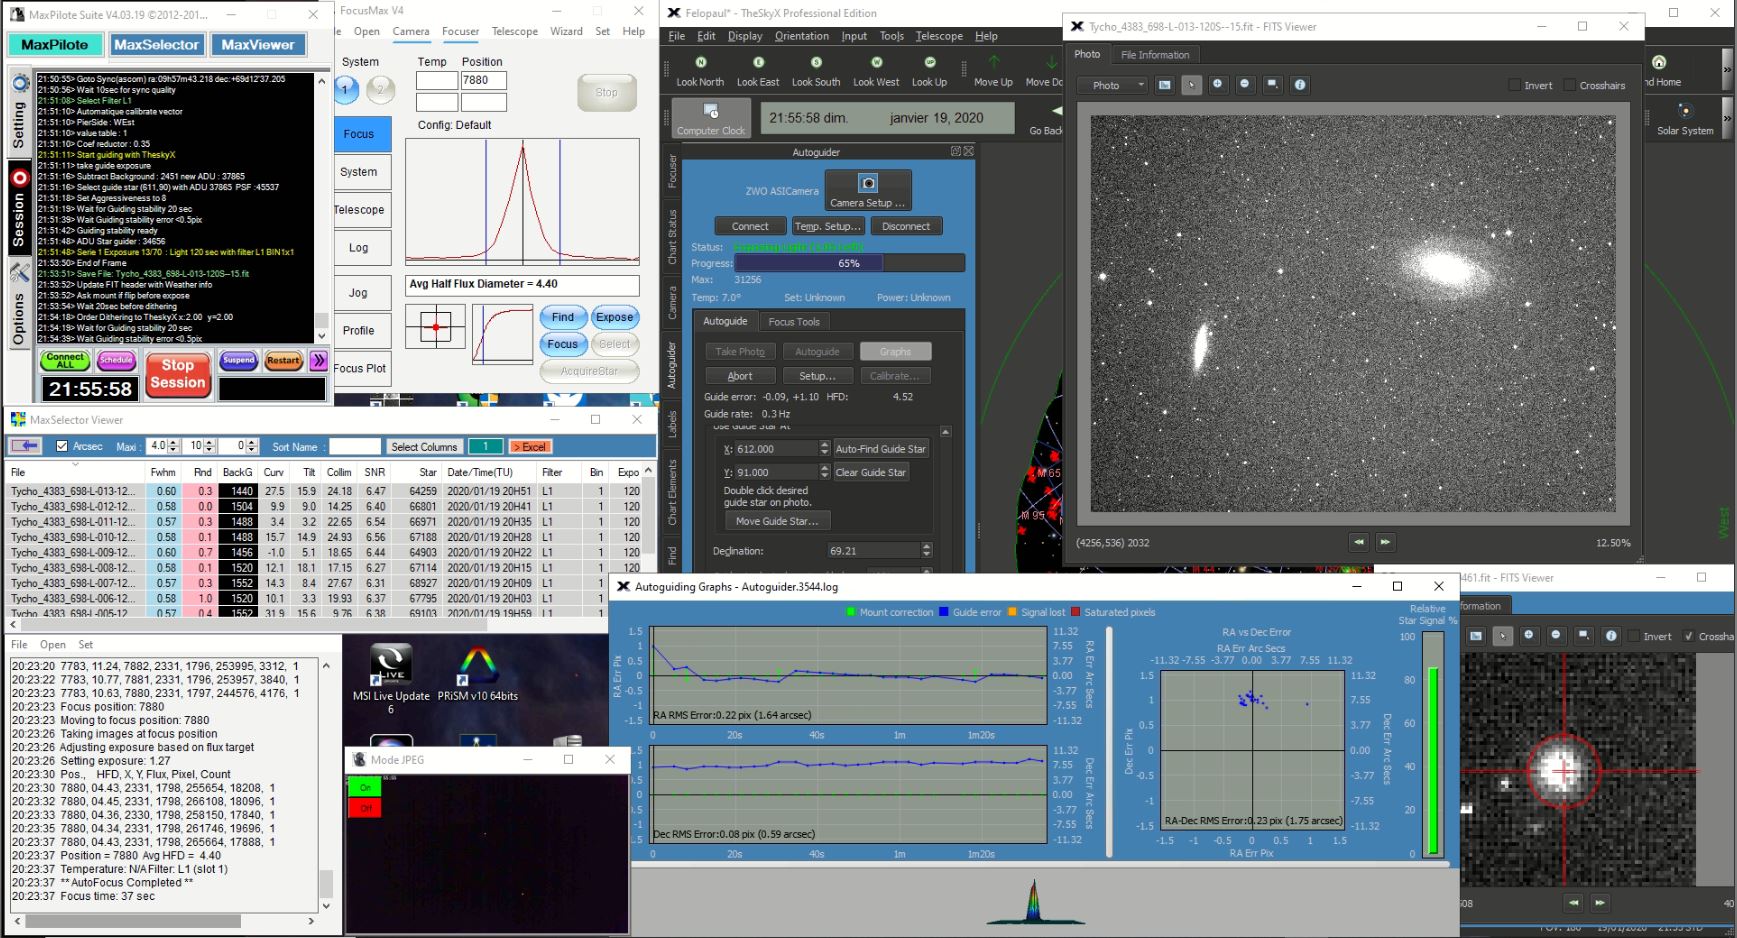Click the > Excel button in MaxSelector
This screenshot has height=938, width=1737.
[530, 446]
